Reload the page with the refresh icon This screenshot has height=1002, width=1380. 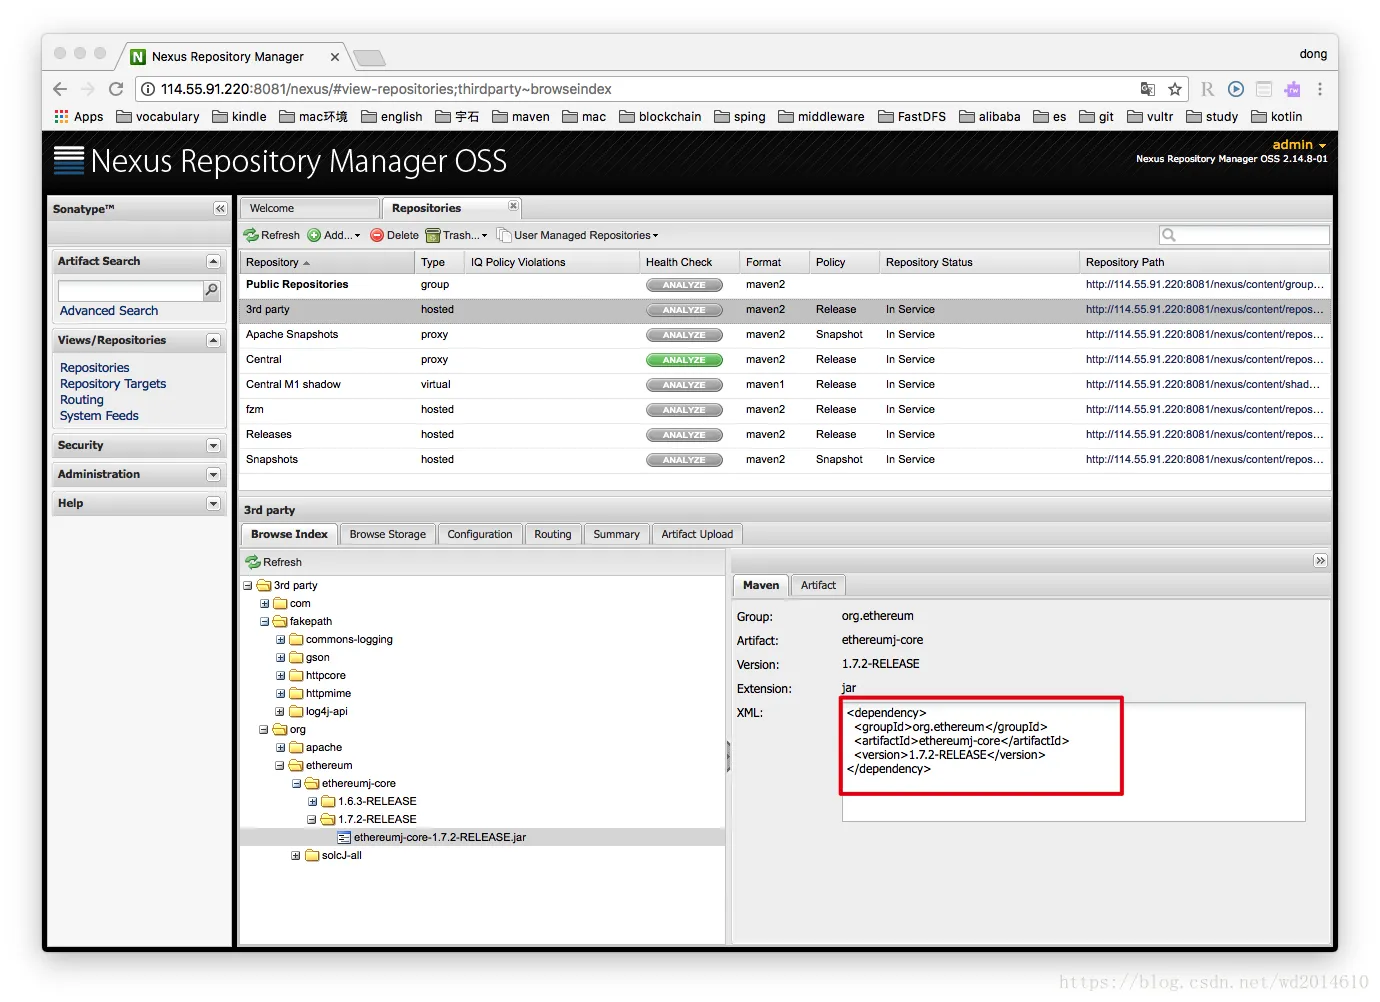(x=116, y=89)
